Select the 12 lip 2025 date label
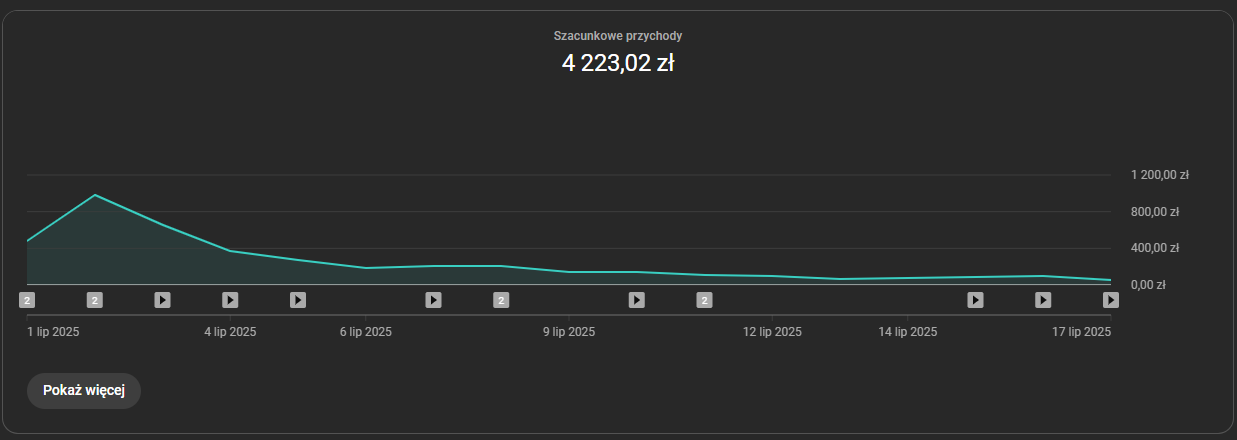Viewport: 1237px width, 440px height. (772, 332)
